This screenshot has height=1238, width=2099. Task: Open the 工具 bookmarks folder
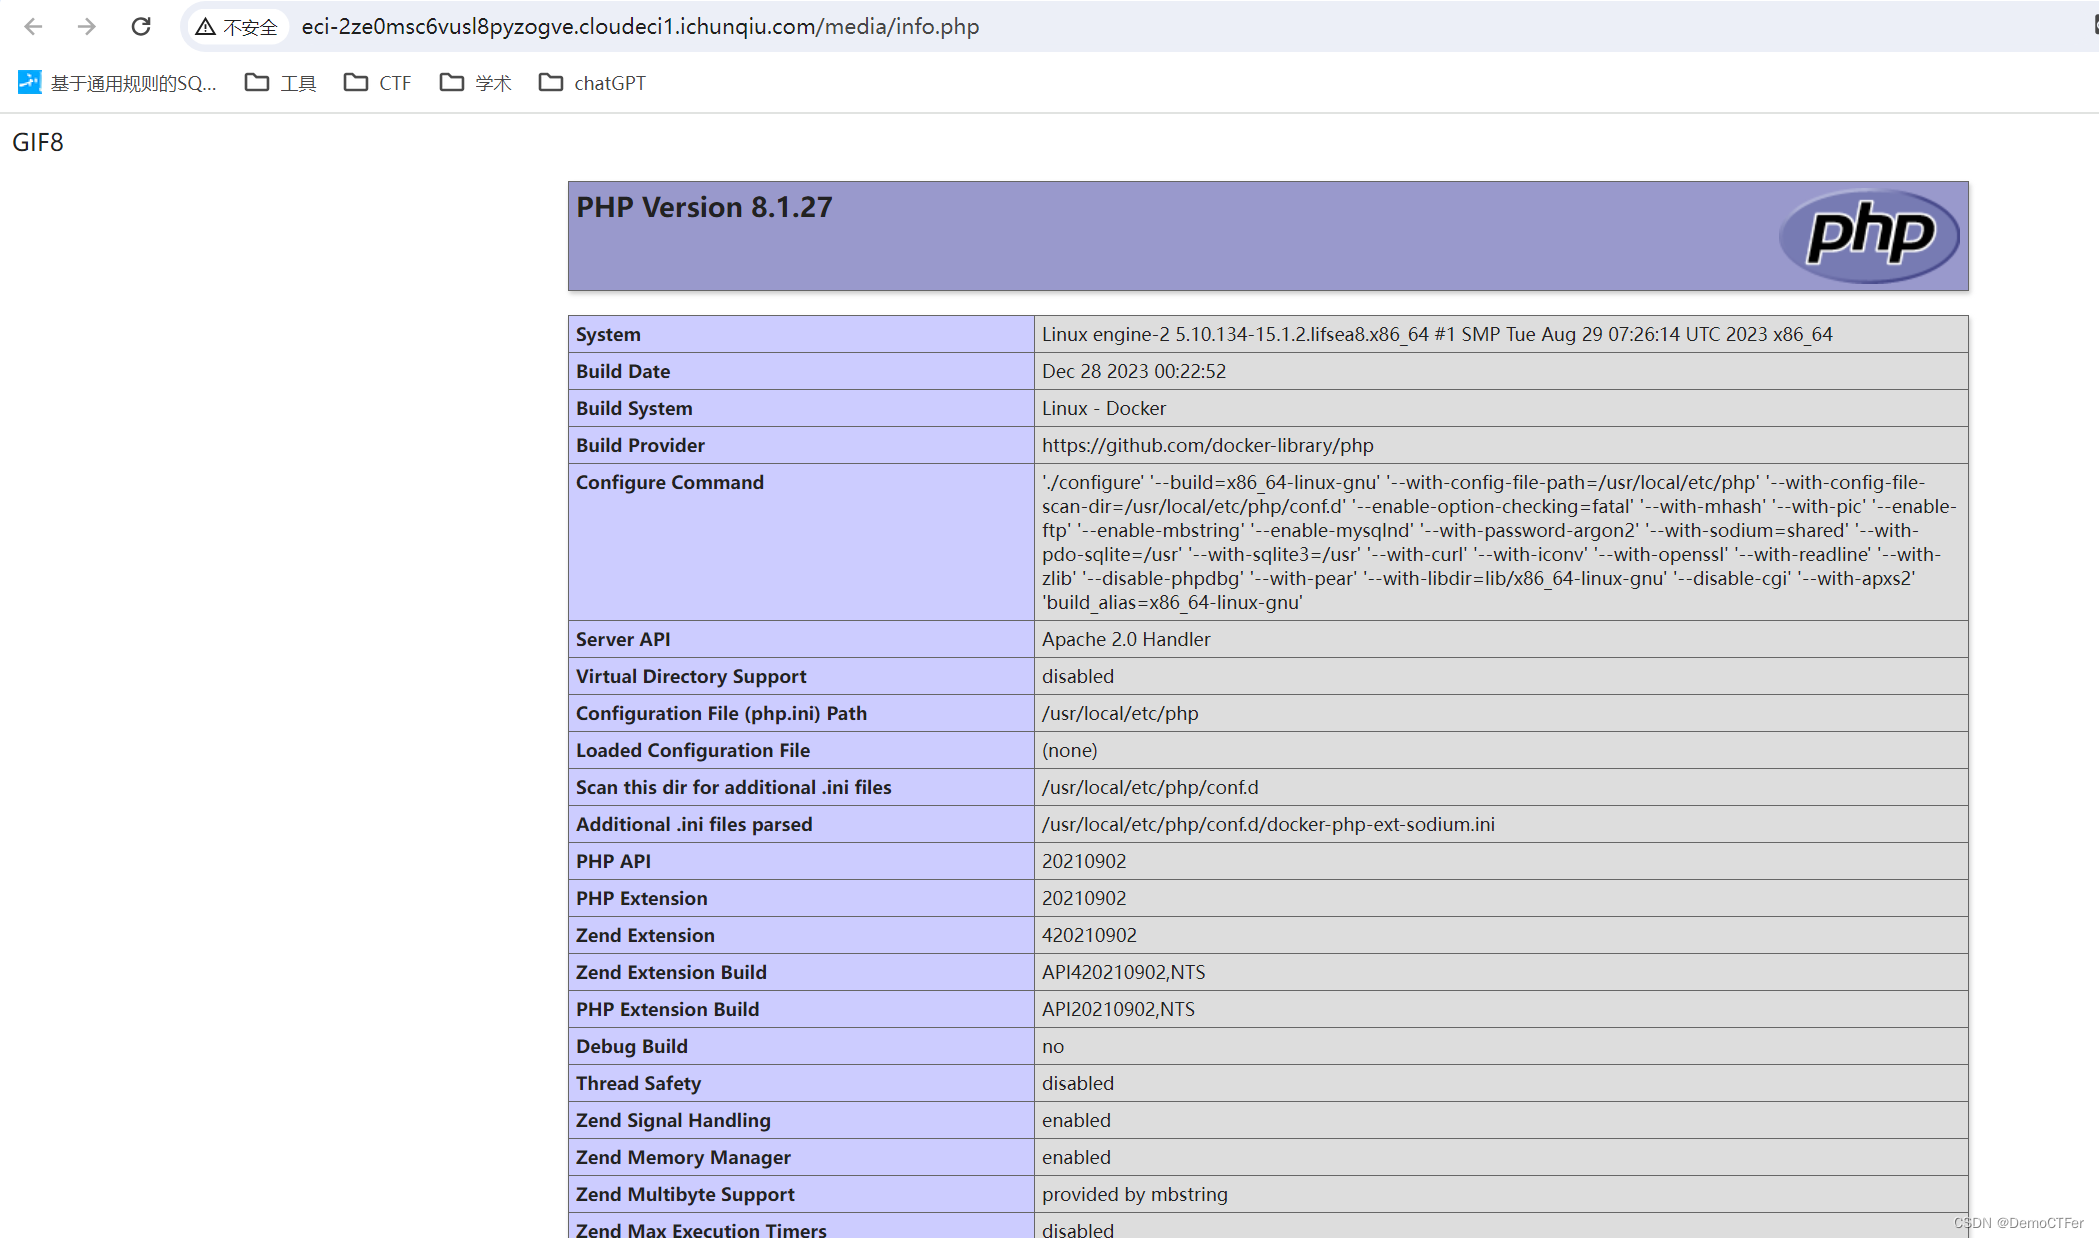pyautogui.click(x=281, y=83)
